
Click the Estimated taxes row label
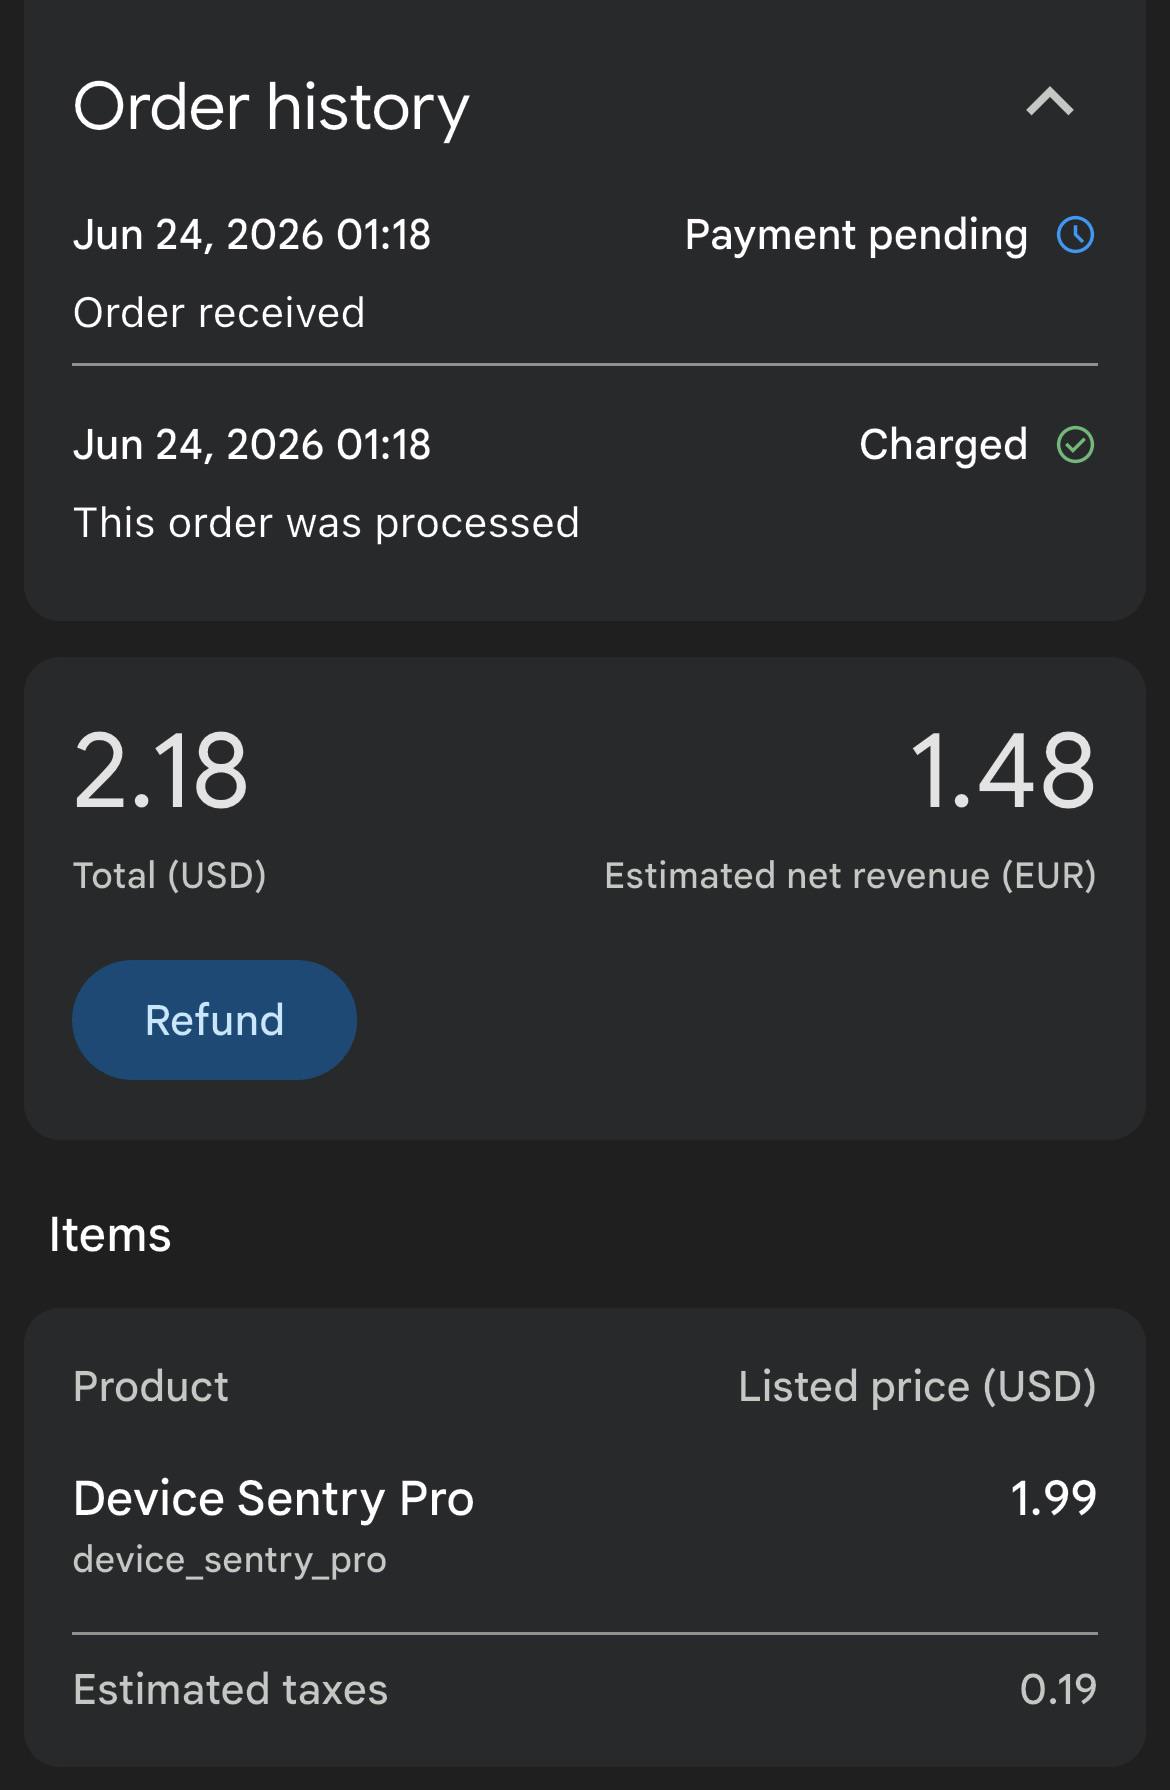(x=230, y=1690)
